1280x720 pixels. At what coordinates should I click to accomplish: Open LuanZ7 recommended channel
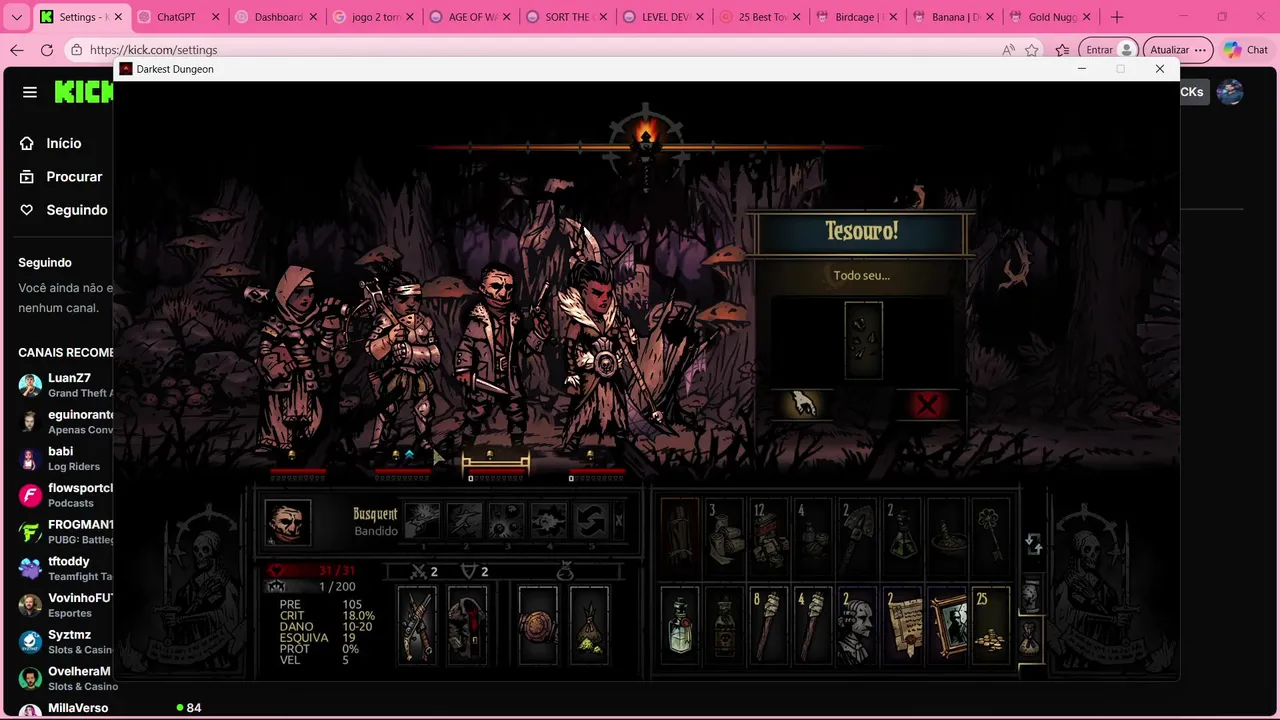(x=66, y=385)
